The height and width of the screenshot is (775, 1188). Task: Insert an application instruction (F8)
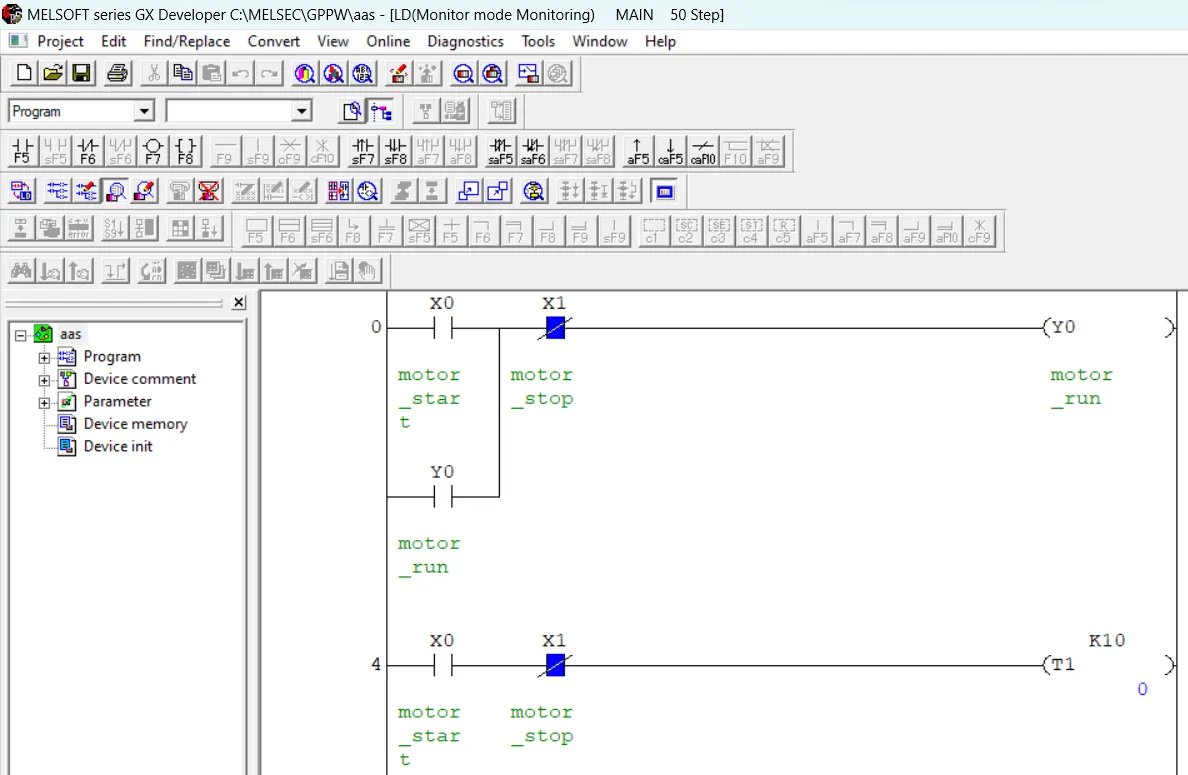click(186, 150)
